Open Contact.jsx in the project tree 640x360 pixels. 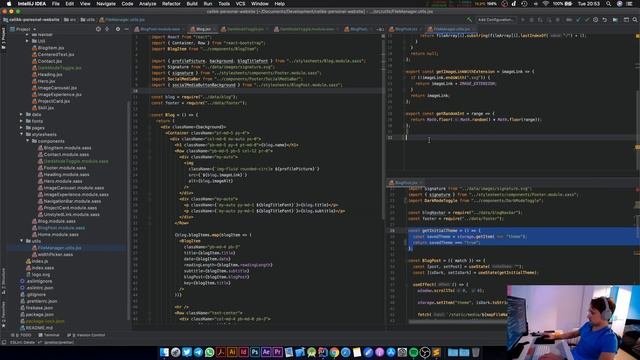pos(47,61)
